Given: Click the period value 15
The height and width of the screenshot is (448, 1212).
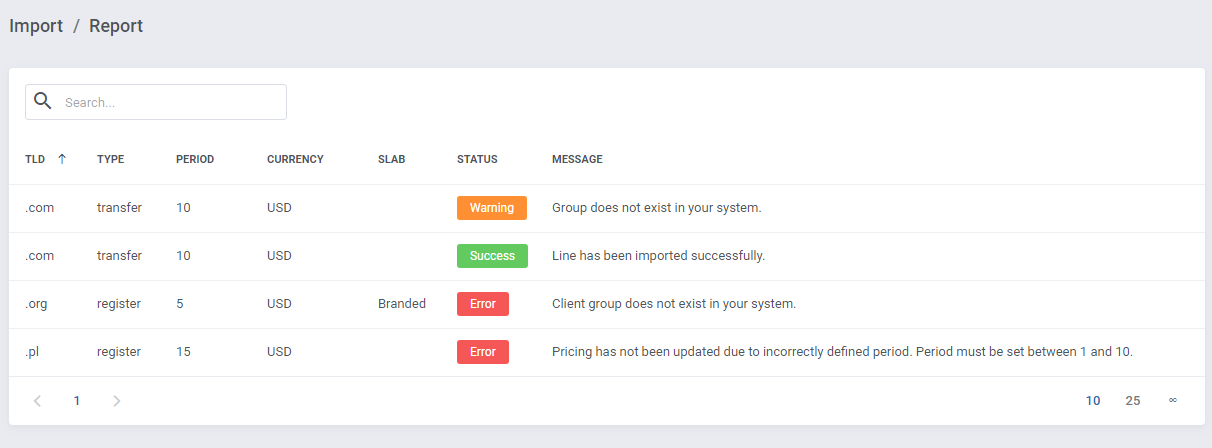Looking at the screenshot, I should (183, 352).
